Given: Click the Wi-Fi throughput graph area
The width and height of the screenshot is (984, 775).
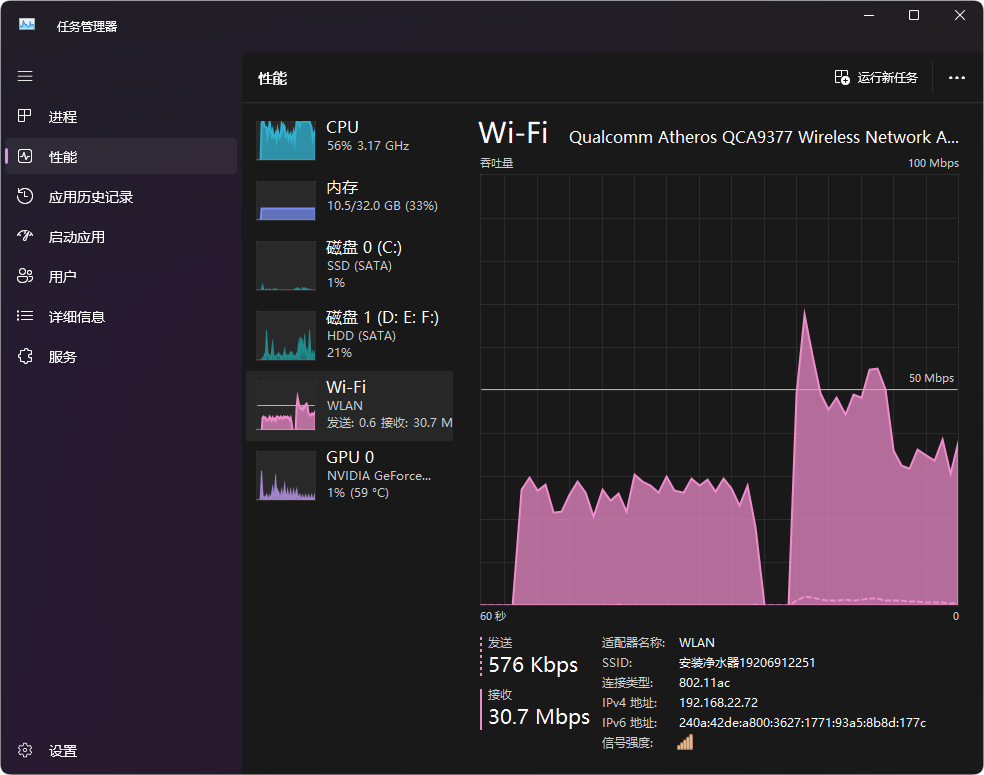Looking at the screenshot, I should [x=719, y=390].
